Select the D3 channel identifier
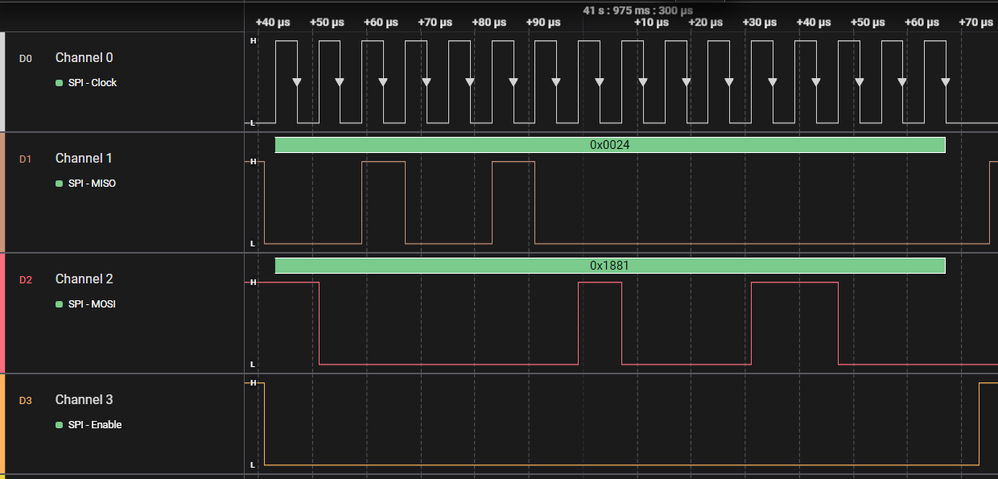 pos(25,401)
